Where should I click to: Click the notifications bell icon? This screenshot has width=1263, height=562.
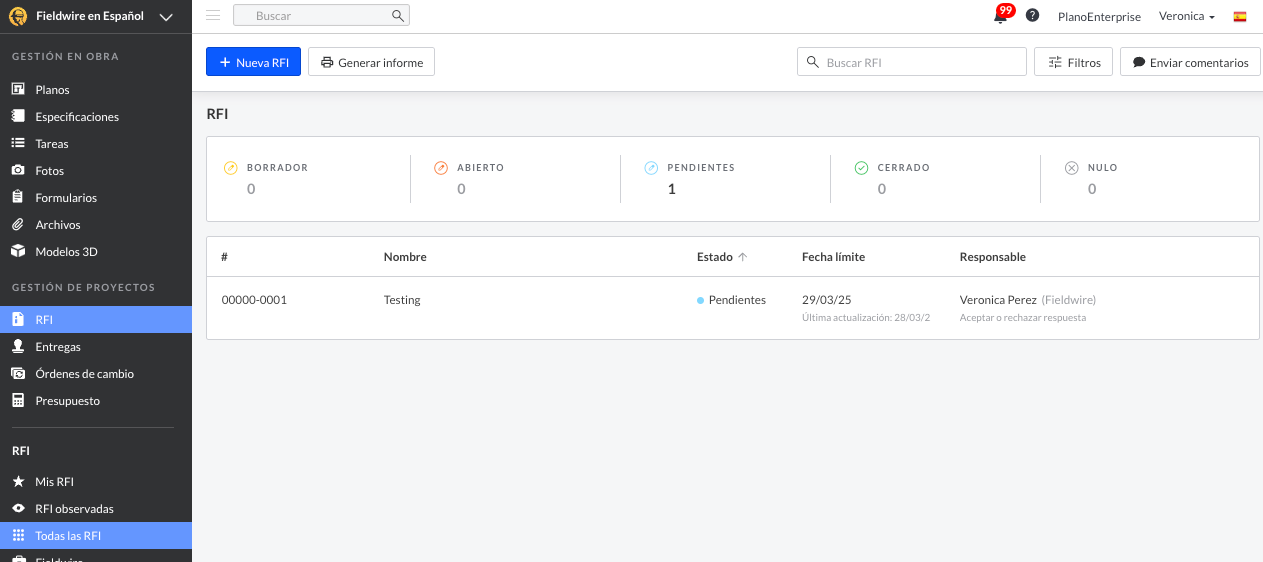[x=1000, y=17]
